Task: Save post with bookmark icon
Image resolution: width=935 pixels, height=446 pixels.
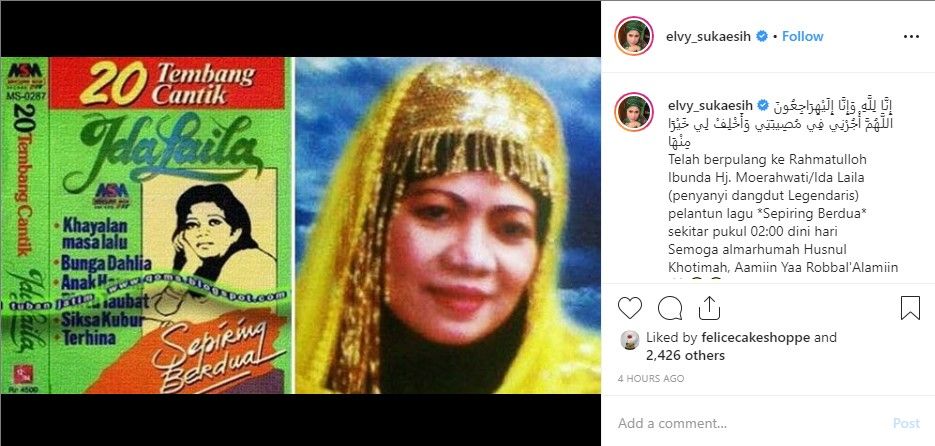Action: tap(910, 308)
